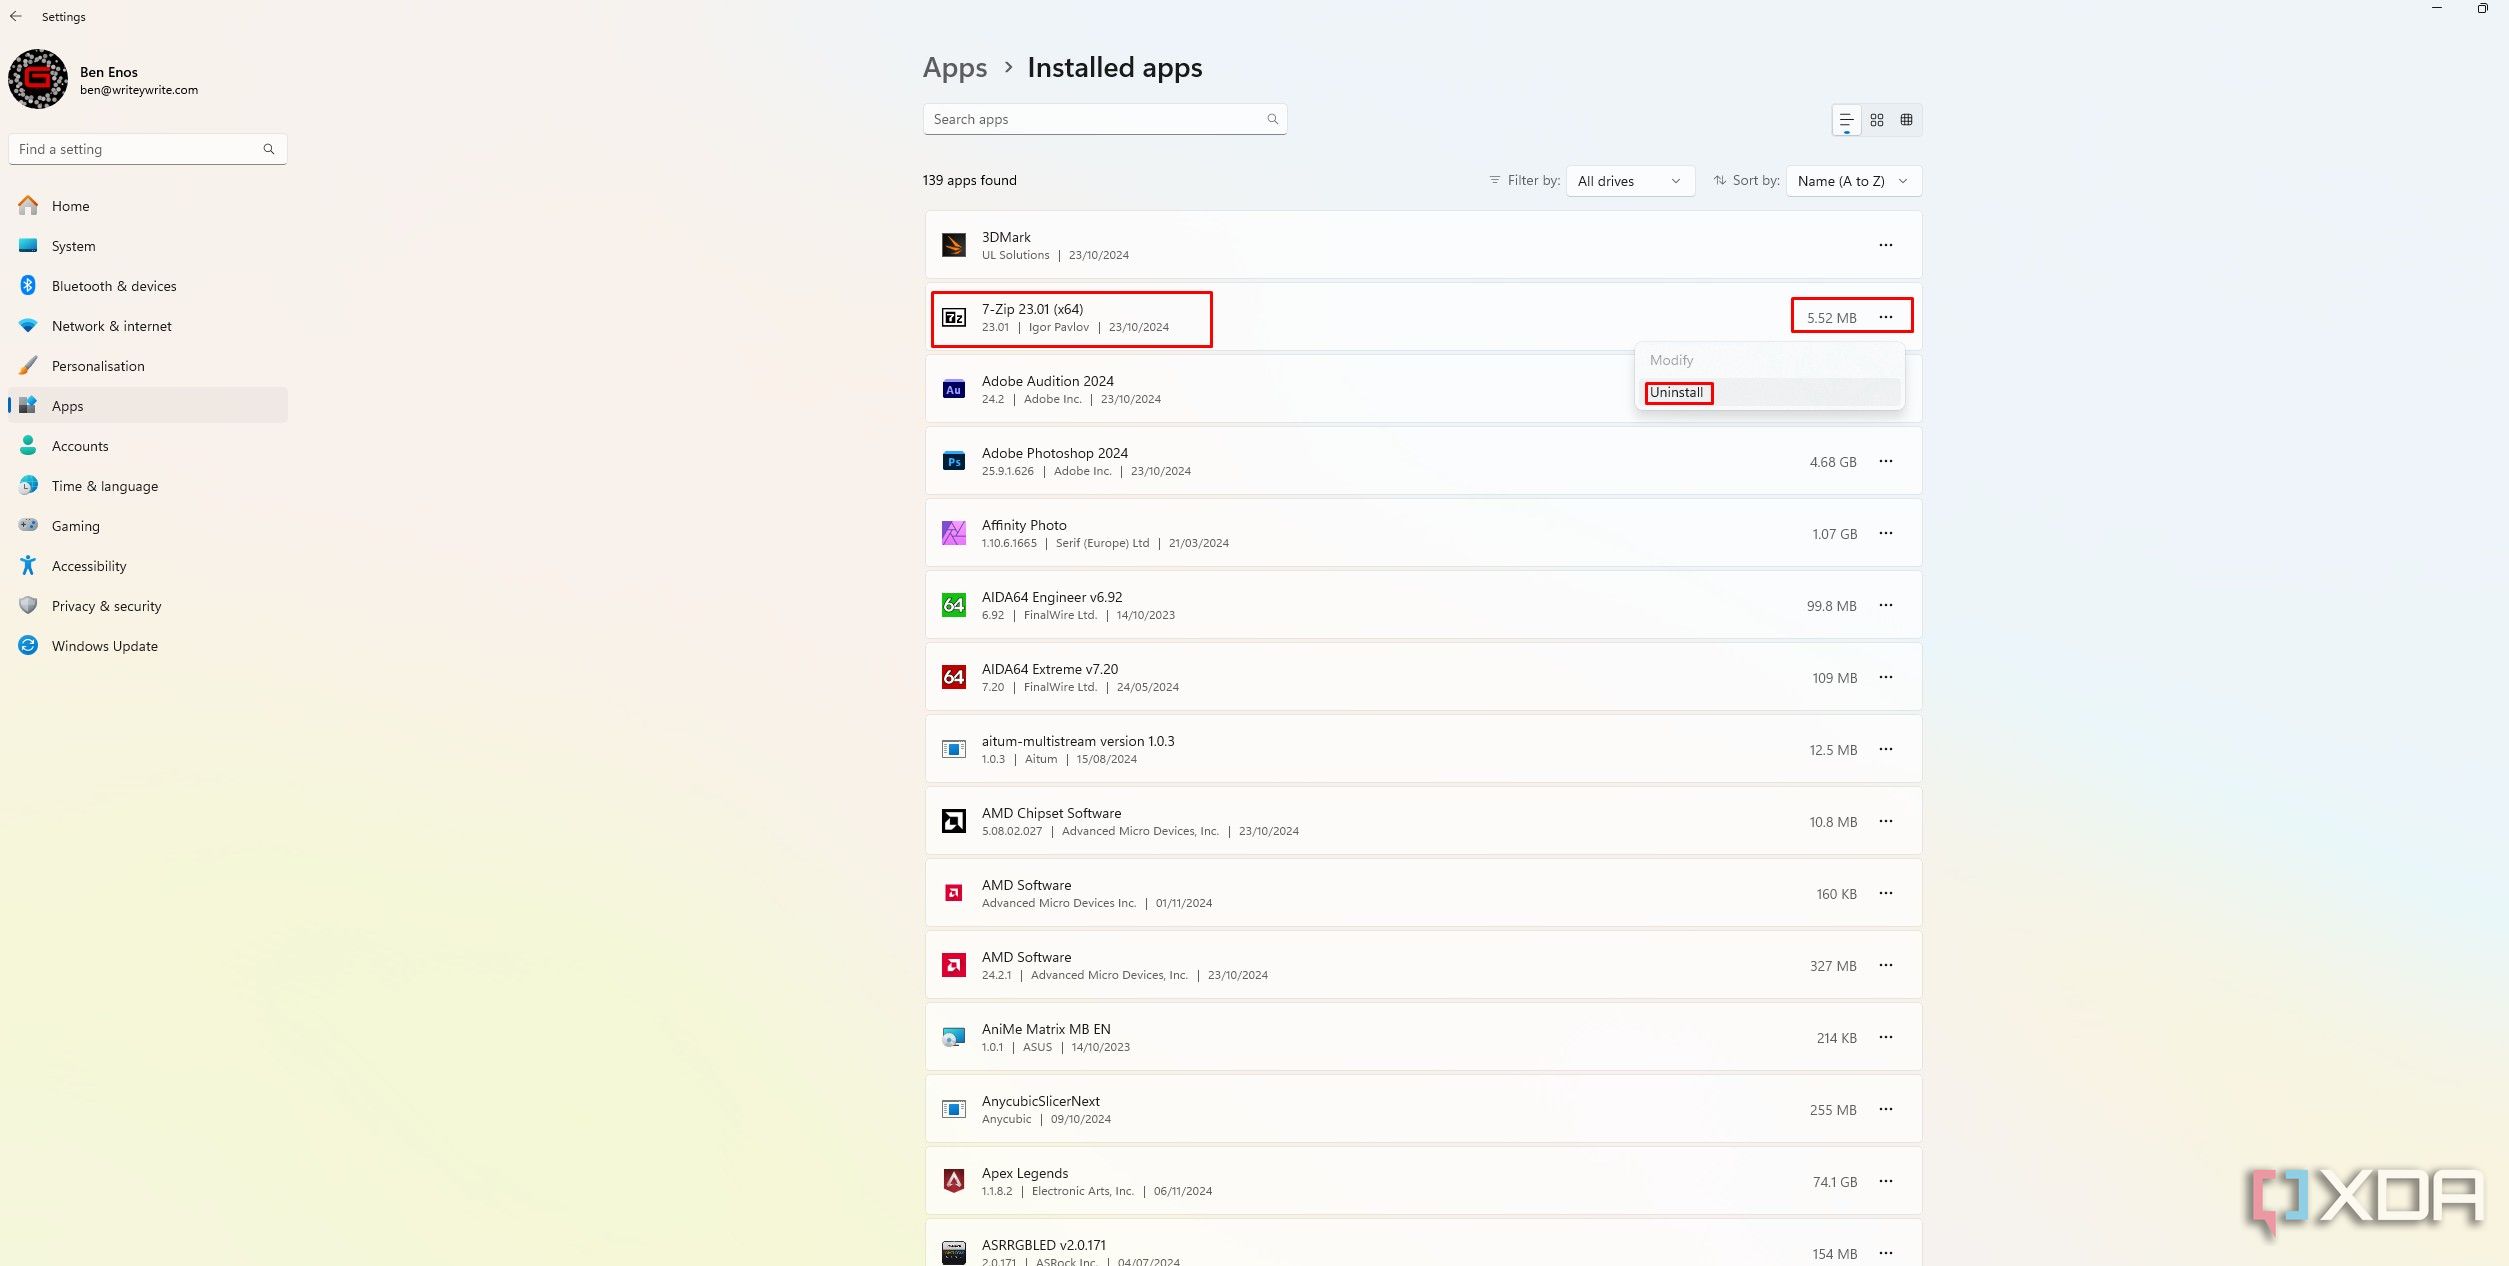Viewport: 2509px width, 1266px height.
Task: Click the Apex Legends app icon
Action: point(954,1181)
